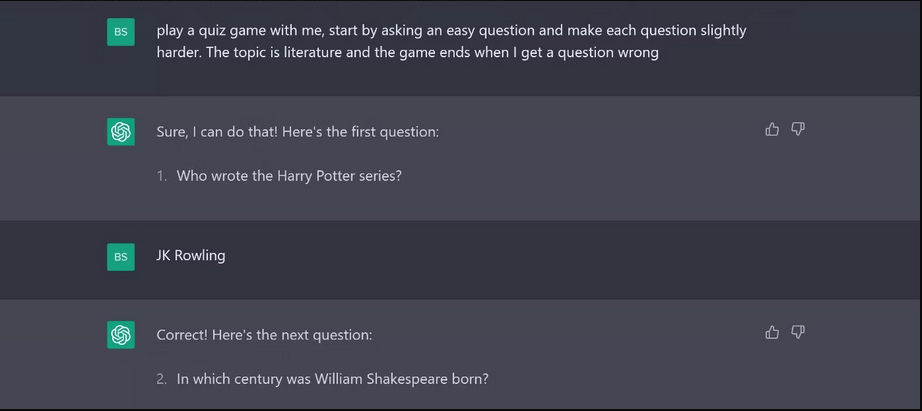
Task: Click the 'JK Rowling' answer text
Action: click(191, 255)
